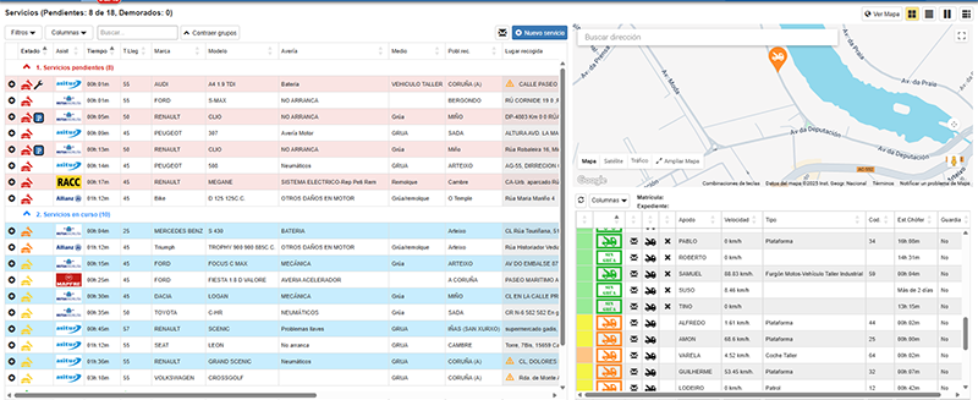Open Columnas dropdown in services table
Screen dimensions: 978x400
pyautogui.click(x=69, y=33)
